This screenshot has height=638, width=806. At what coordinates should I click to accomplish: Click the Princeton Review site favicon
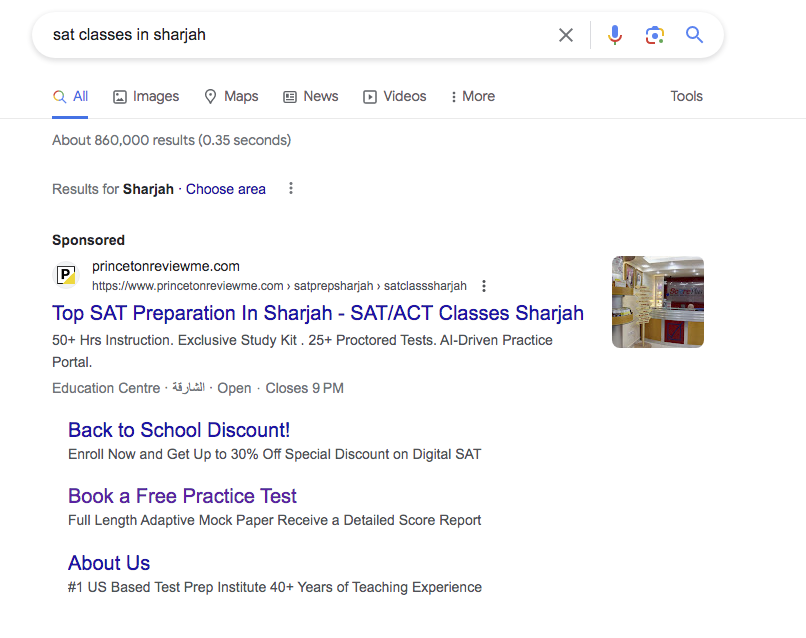tap(65, 275)
